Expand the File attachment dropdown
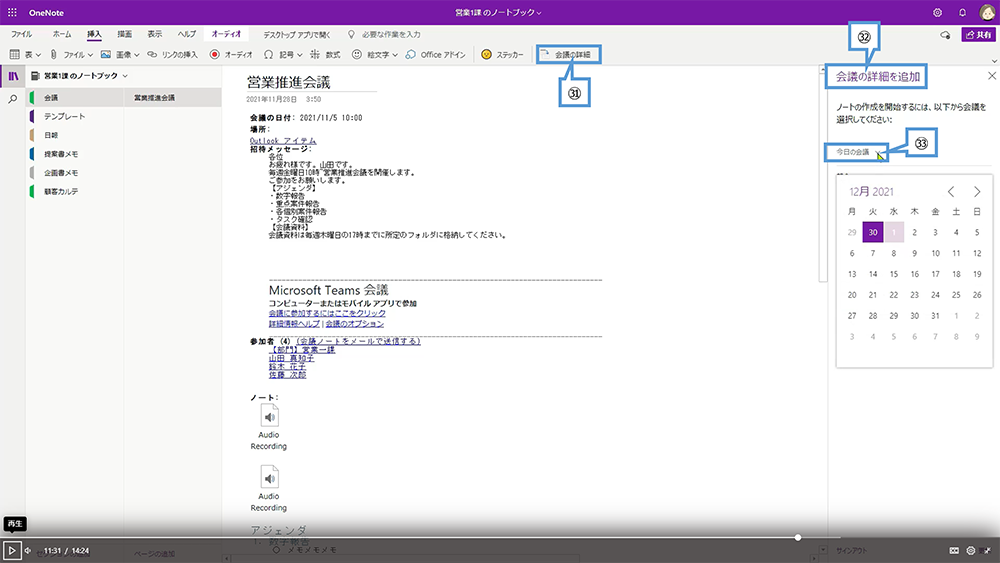Screen dimensions: 1000x563 click(x=90, y=55)
